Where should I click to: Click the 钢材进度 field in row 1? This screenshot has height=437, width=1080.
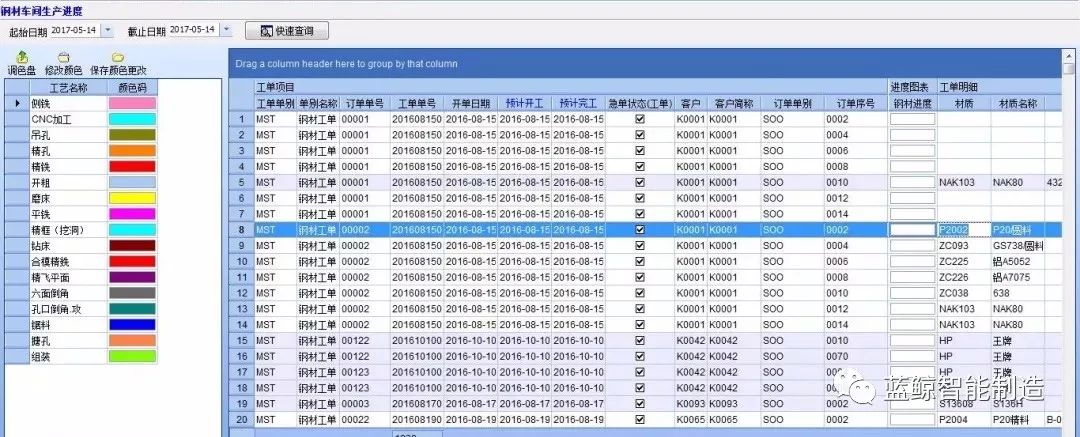tap(912, 119)
